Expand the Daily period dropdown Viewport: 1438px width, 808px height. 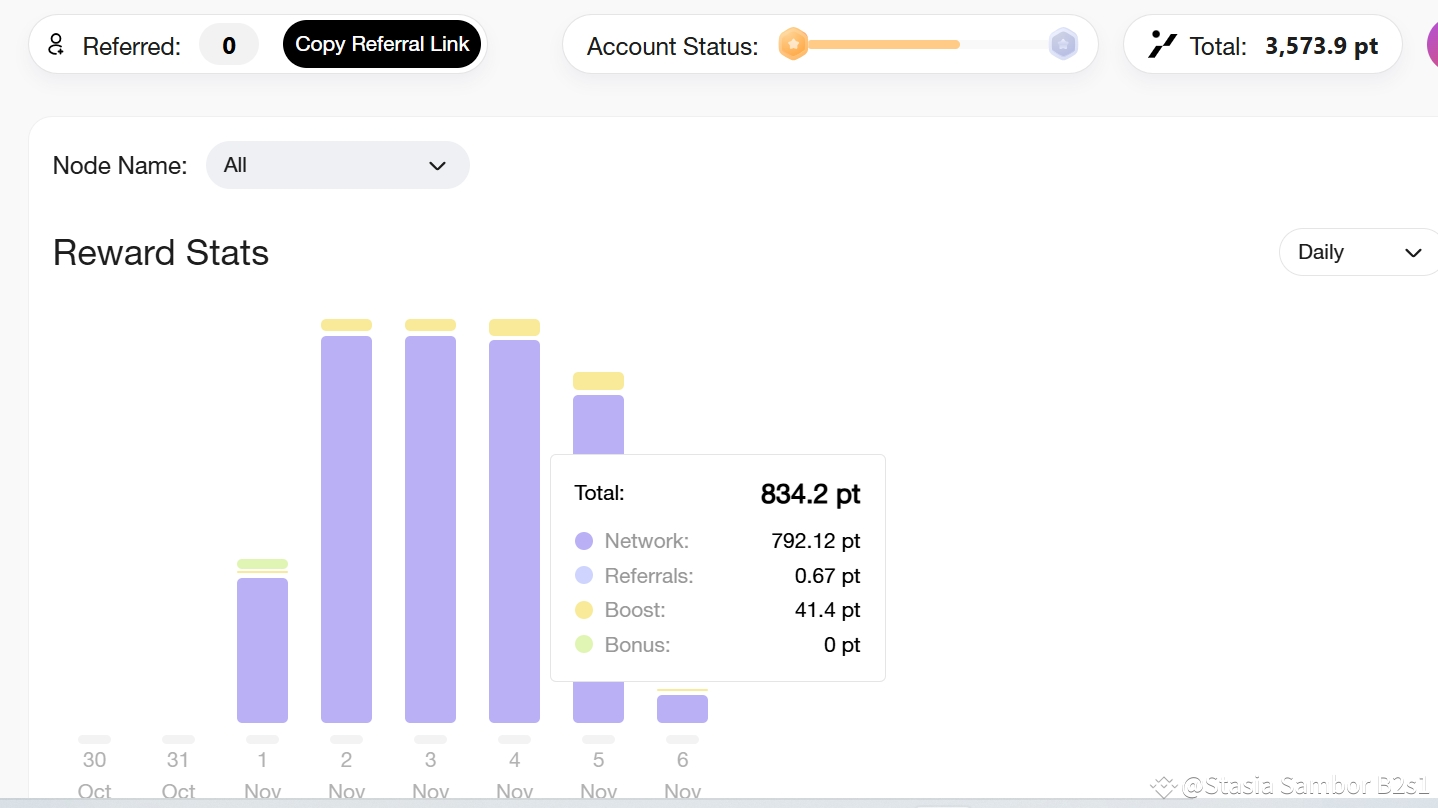point(1358,252)
